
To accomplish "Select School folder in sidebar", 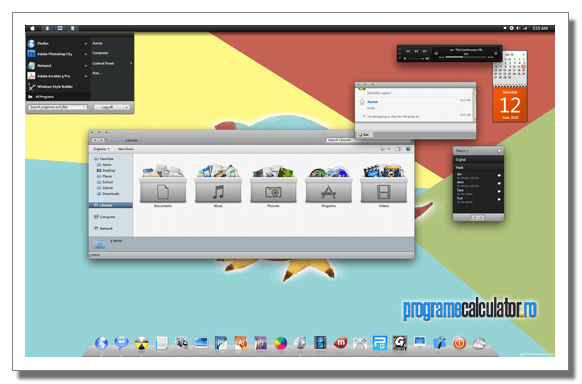I will [105, 182].
